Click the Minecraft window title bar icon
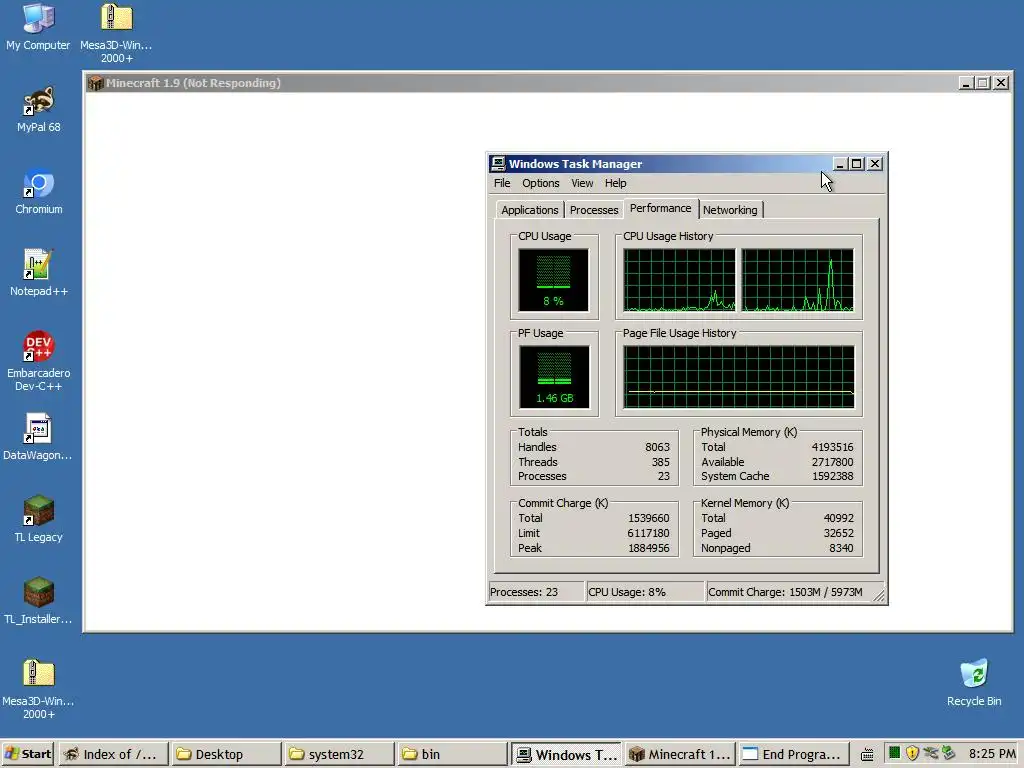This screenshot has width=1024, height=768. [96, 83]
